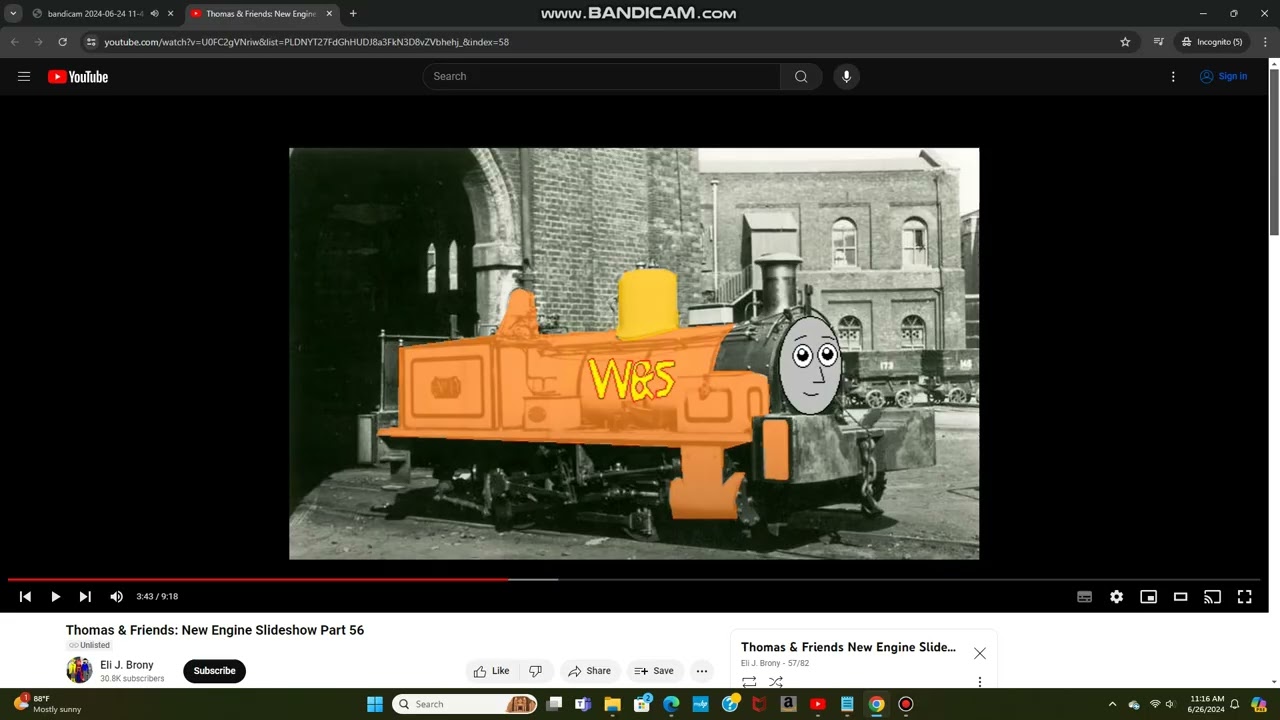This screenshot has width=1280, height=720.
Task: Focus the YouTube search field
Action: pos(602,76)
